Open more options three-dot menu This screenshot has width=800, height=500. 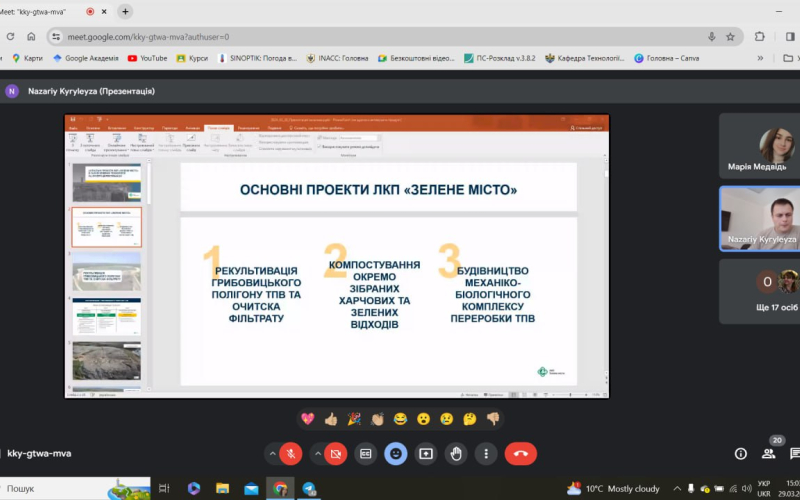click(x=486, y=454)
